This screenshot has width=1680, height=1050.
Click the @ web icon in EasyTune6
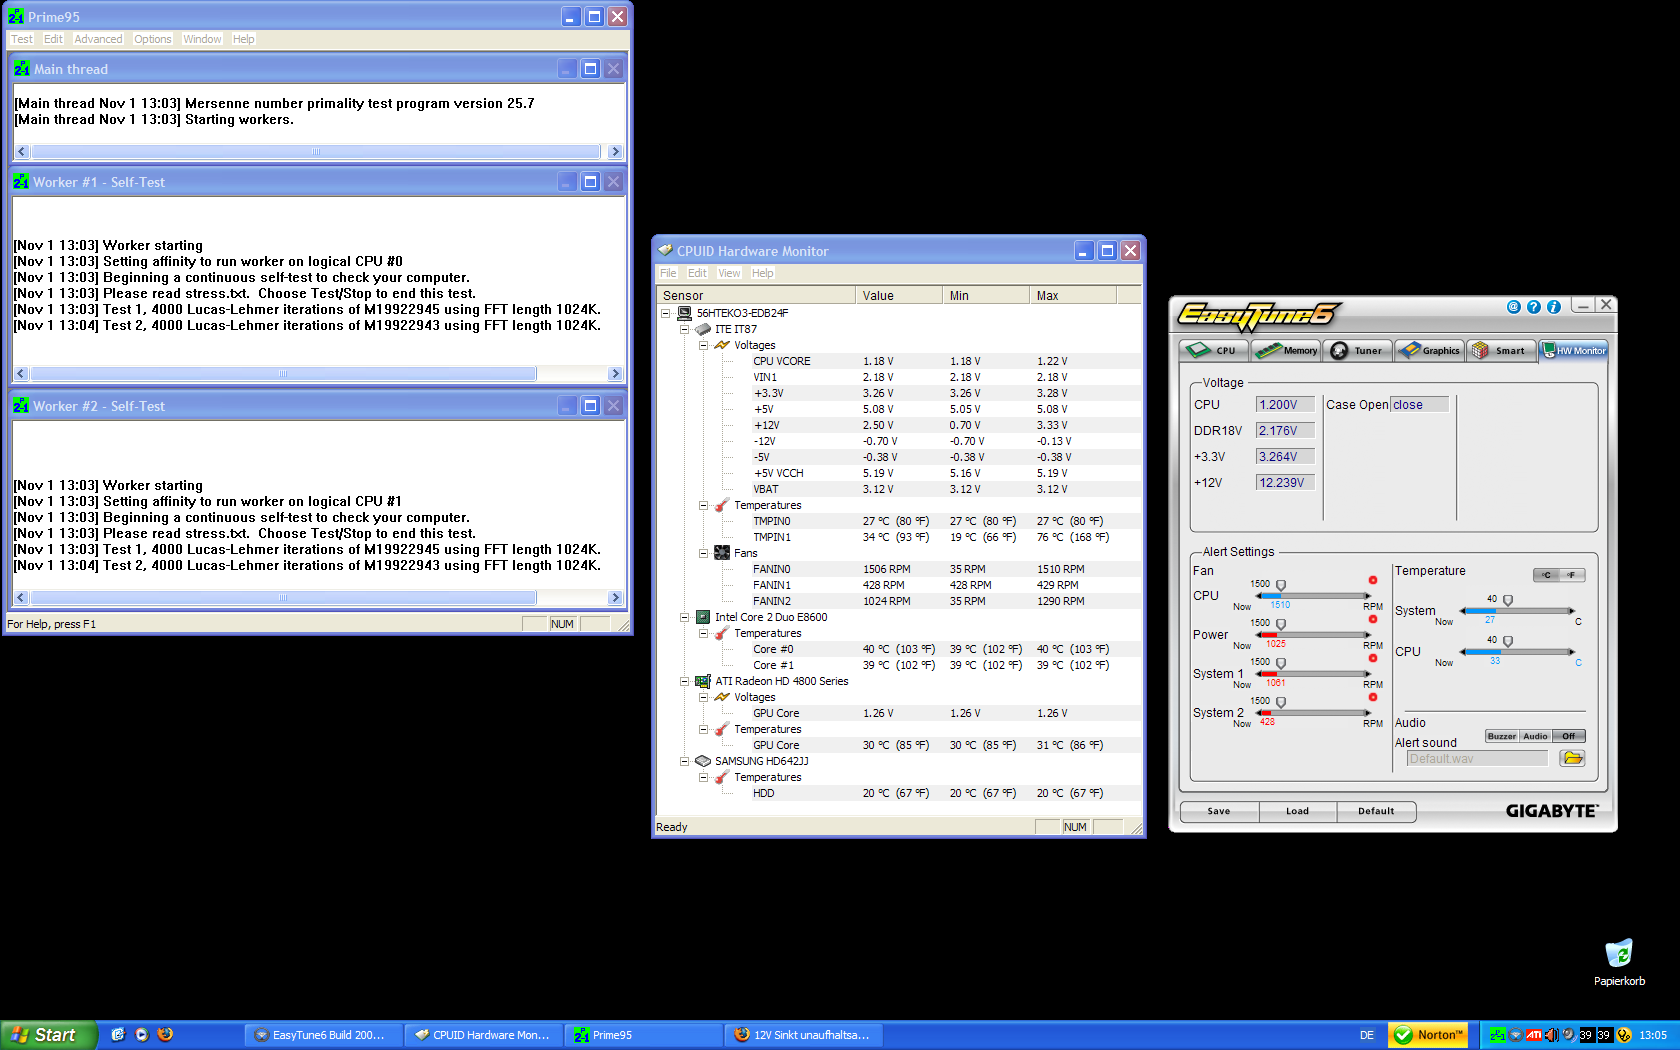(1514, 307)
